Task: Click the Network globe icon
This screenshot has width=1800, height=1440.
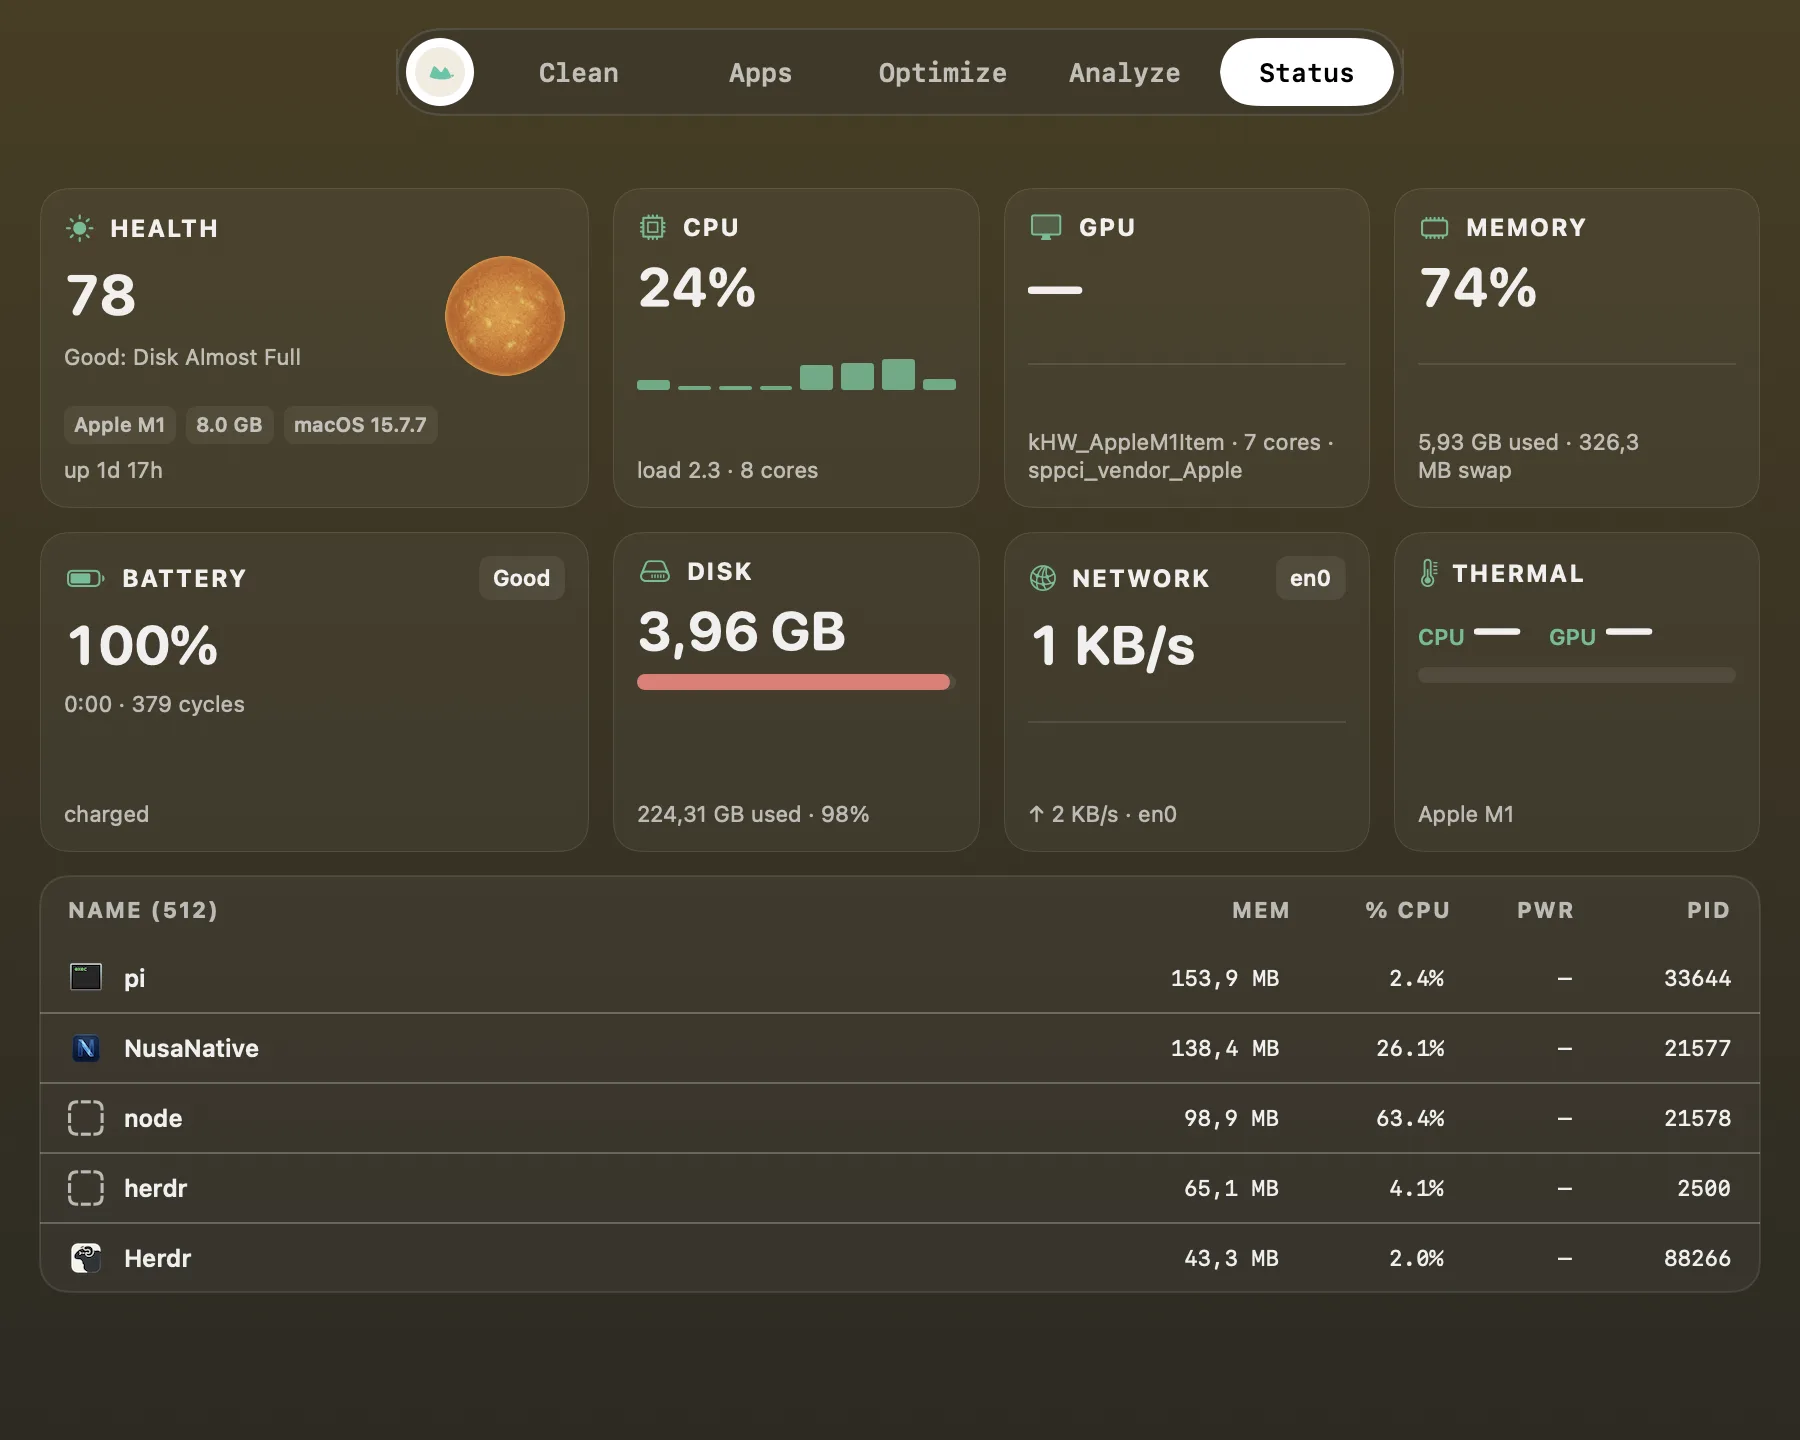Action: (x=1043, y=578)
